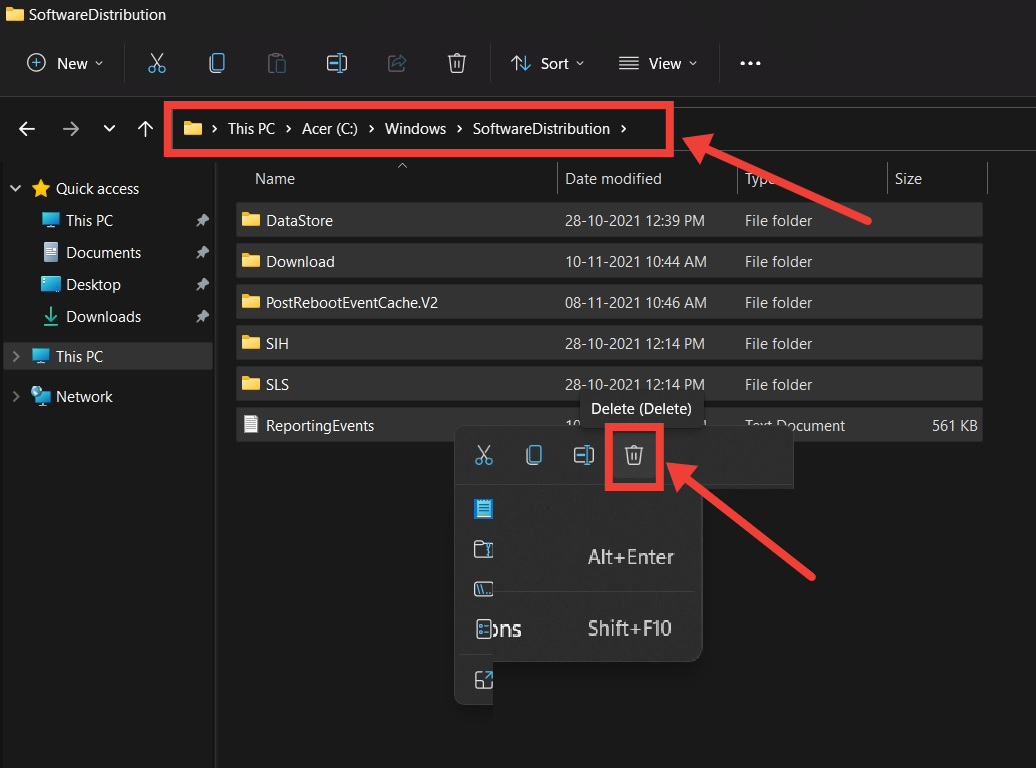
Task: Click the Rename icon in the top toolbar
Action: click(337, 63)
